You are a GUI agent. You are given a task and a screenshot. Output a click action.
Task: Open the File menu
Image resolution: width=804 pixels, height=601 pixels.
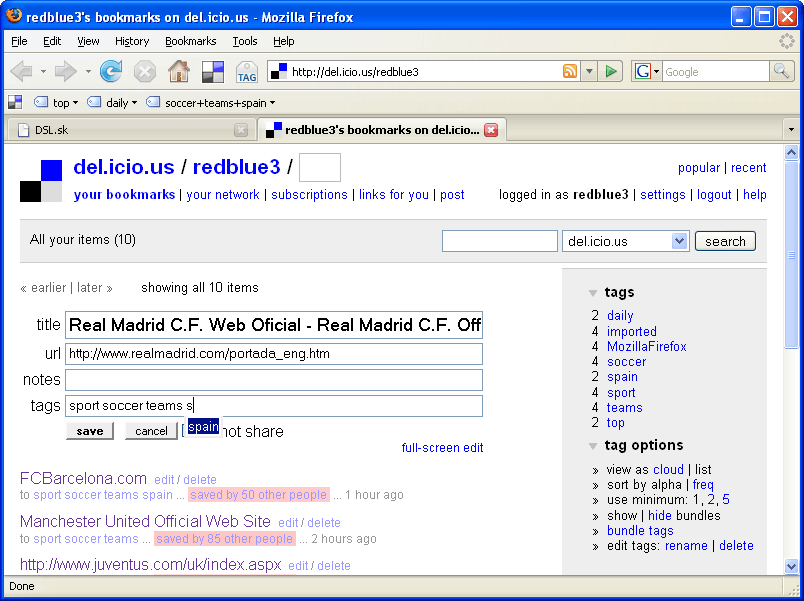(19, 41)
